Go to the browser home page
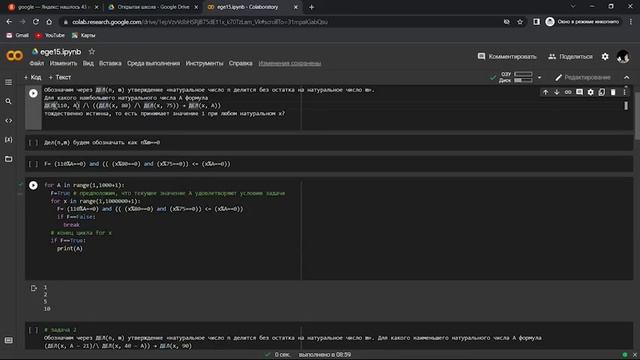Screen dimensions: 640x360 [x=49, y=22]
